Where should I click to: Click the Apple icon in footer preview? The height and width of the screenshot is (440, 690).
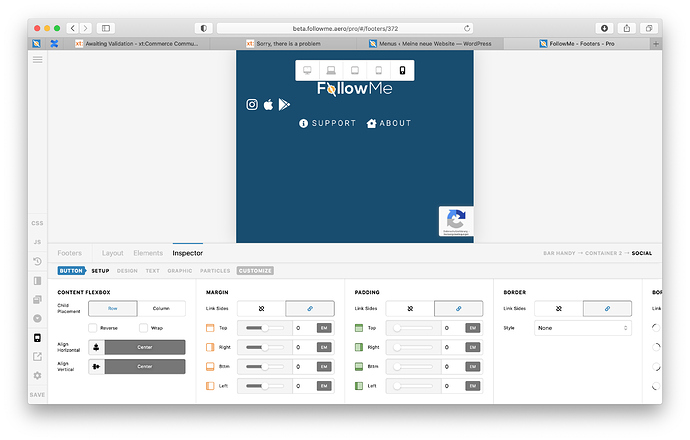click(268, 105)
